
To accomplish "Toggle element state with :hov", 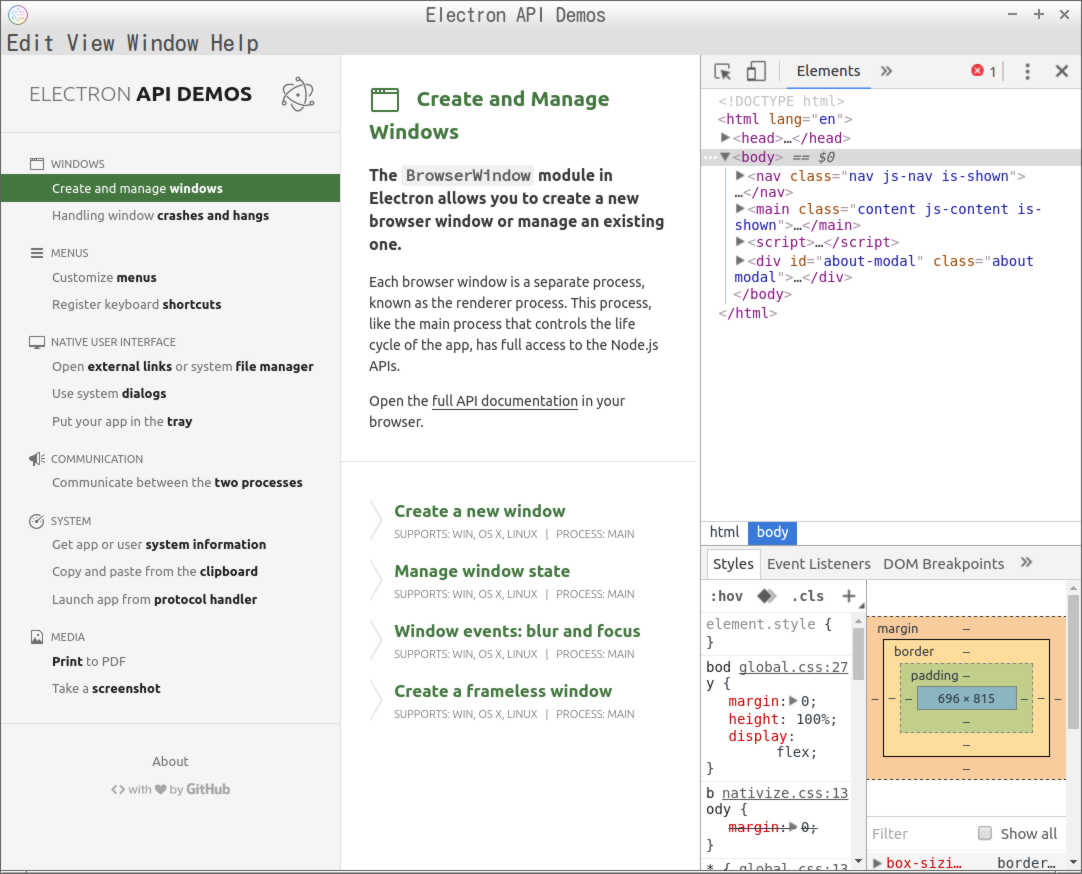I will coord(726,596).
